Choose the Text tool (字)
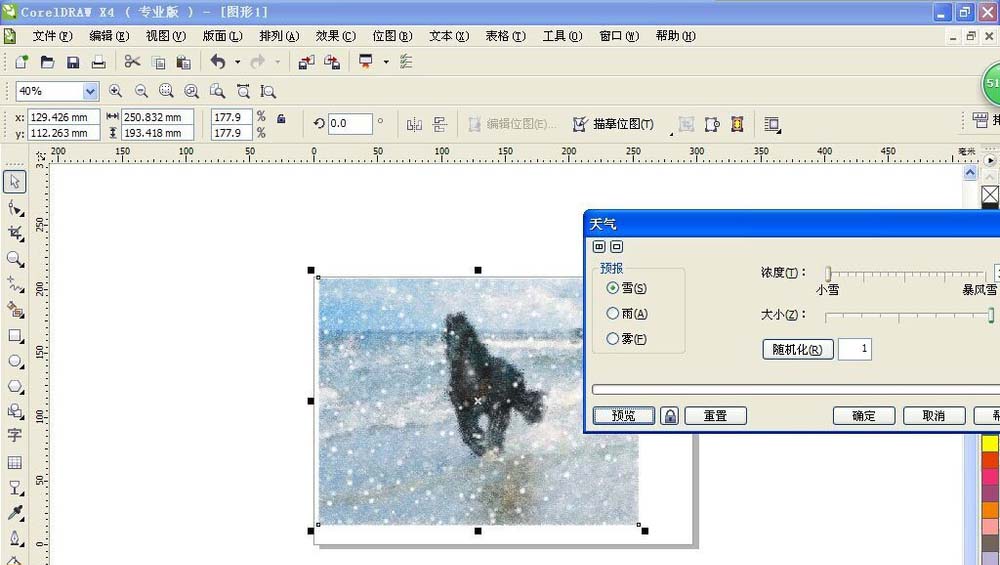This screenshot has width=1000, height=565. tap(15, 436)
